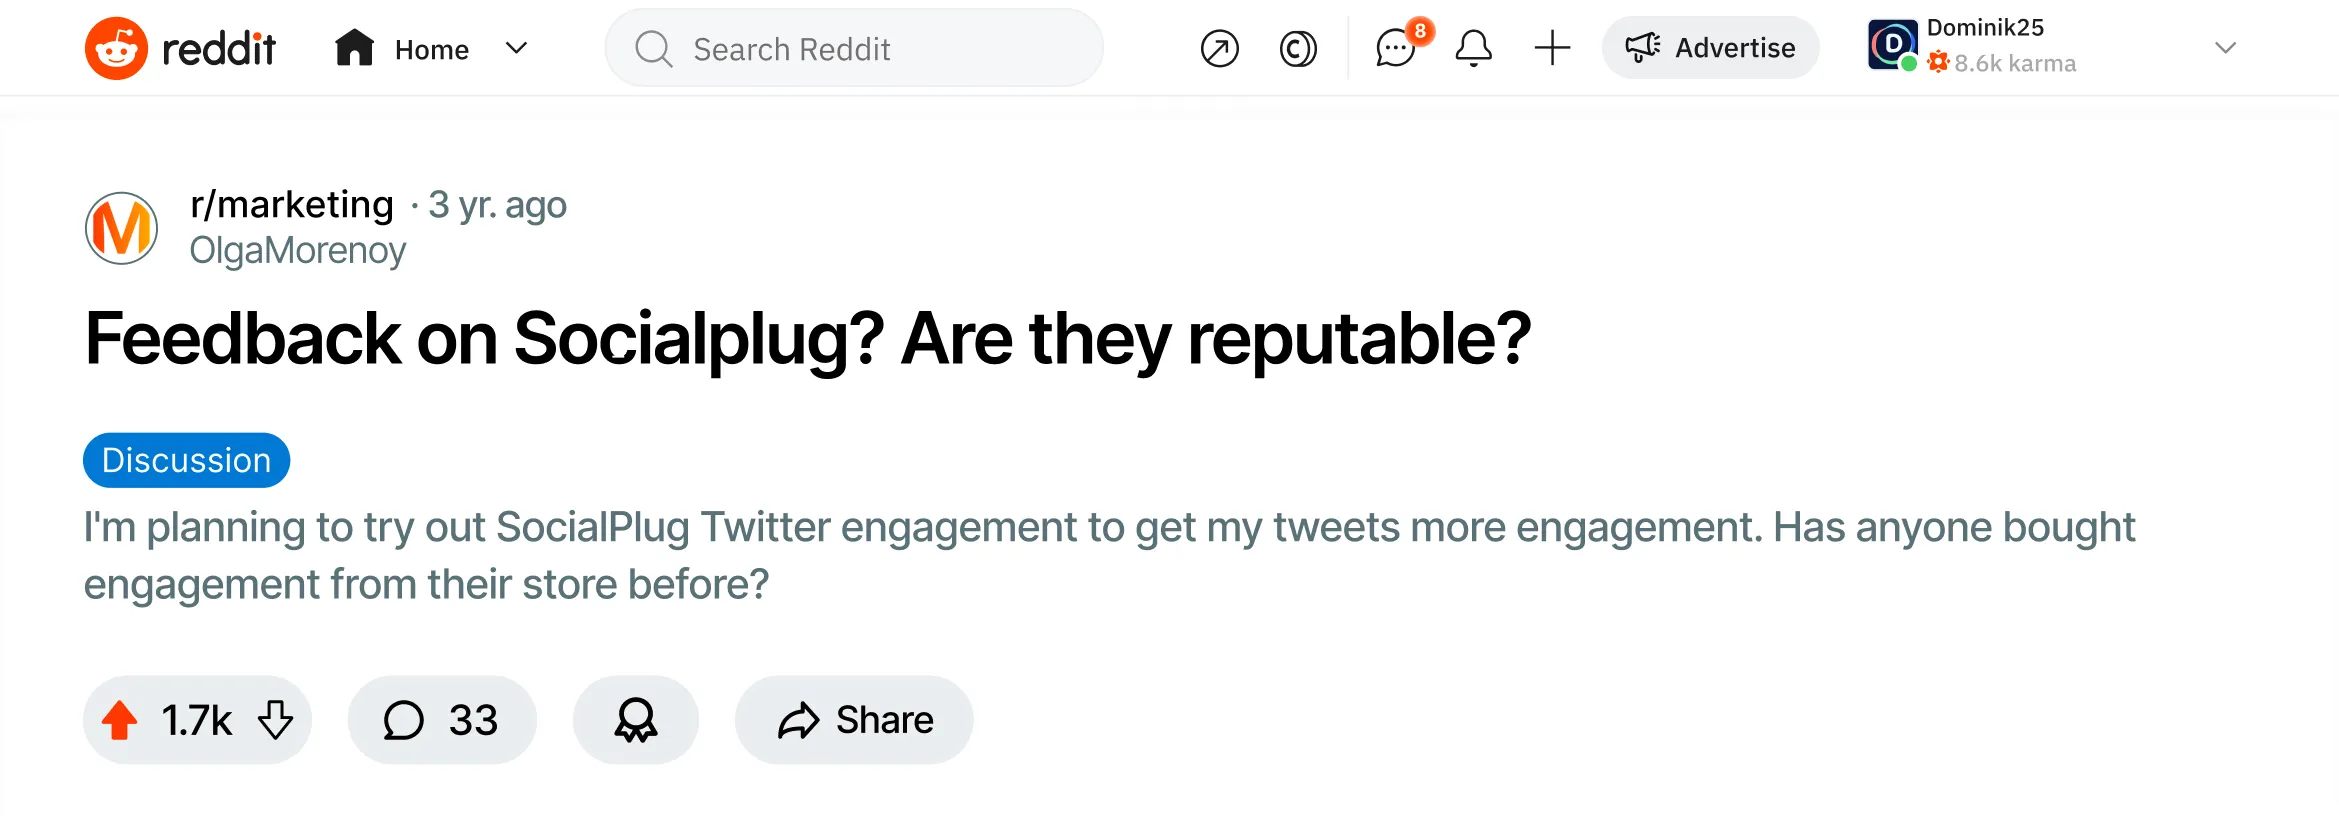Visit the r/marketing subreddit
2339x834 pixels.
290,204
